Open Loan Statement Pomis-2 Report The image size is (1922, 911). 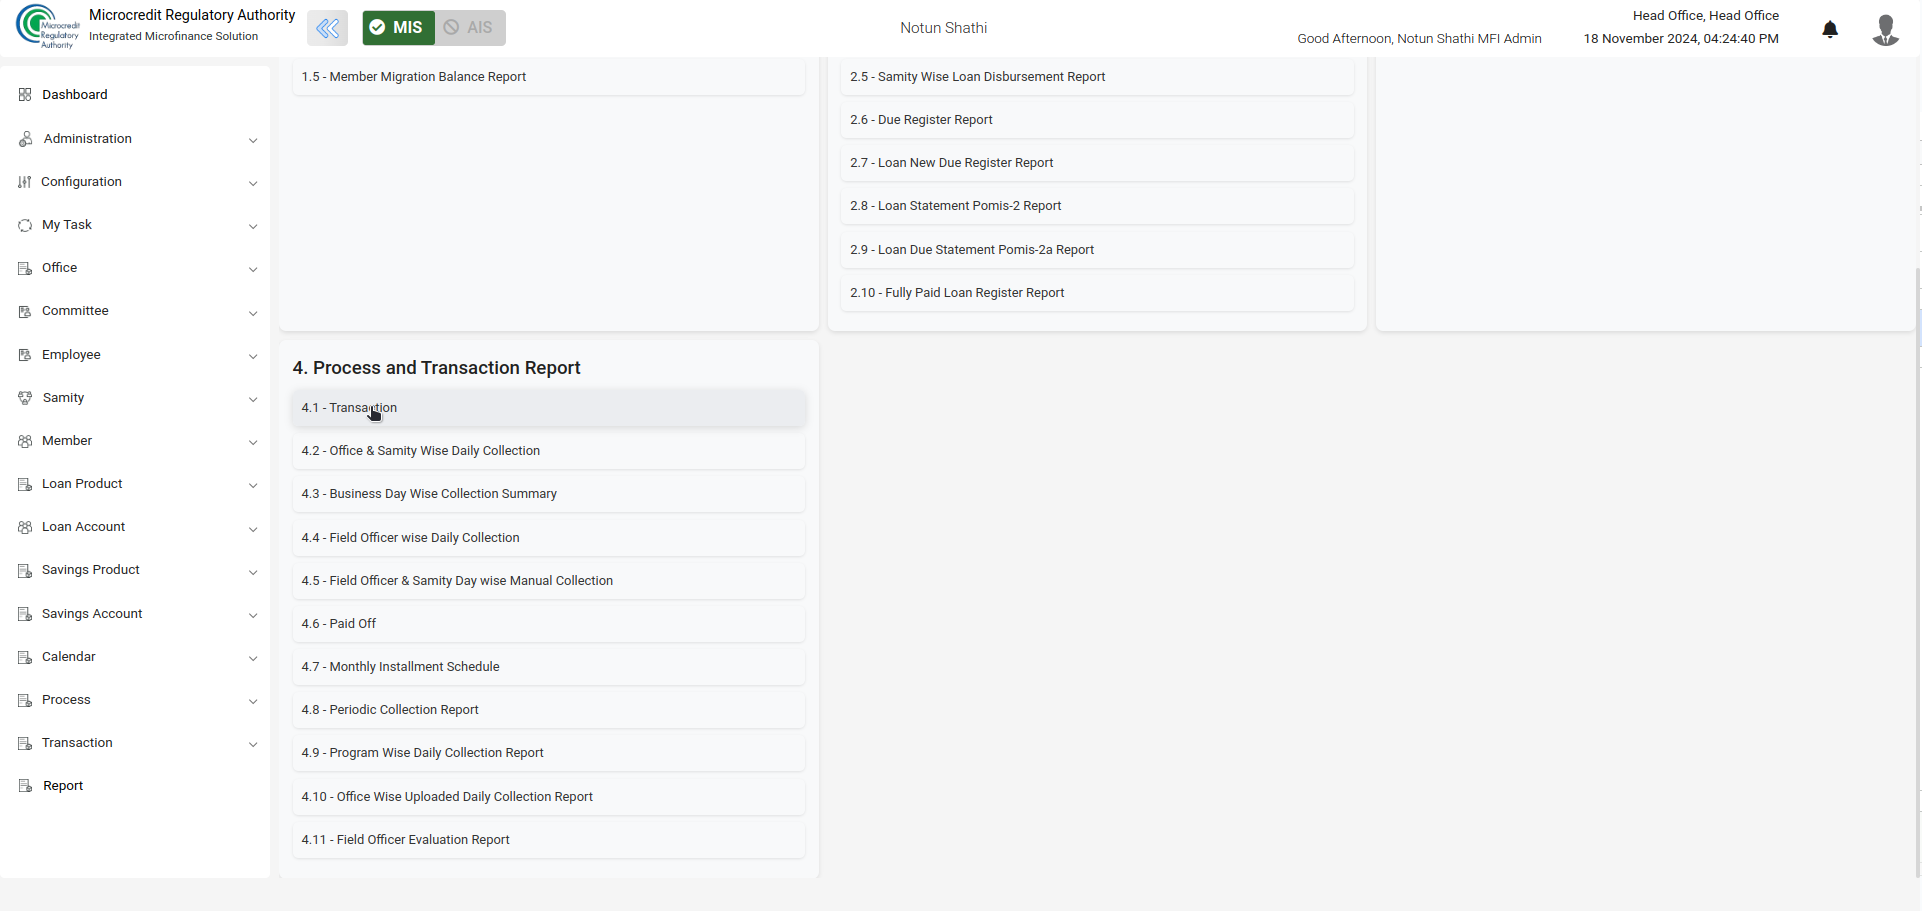tap(1097, 206)
